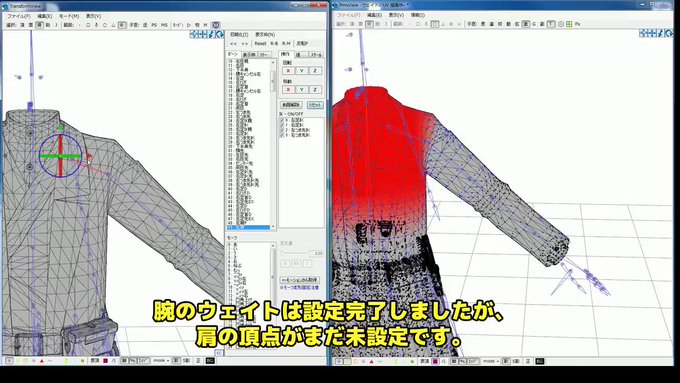Click the 制限解除 button
Image resolution: width=680 pixels, height=383 pixels.
pos(291,105)
